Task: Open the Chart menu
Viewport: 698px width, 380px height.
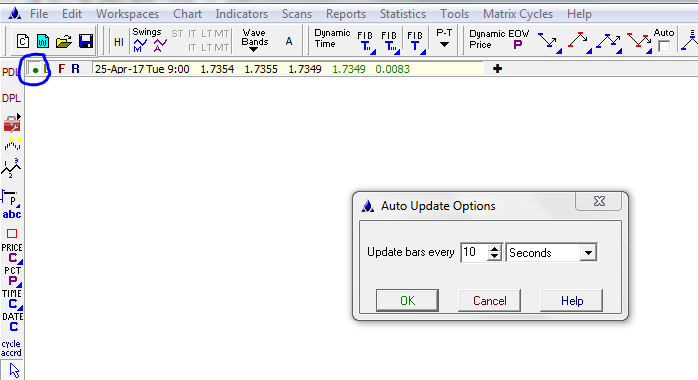Action: coord(187,14)
